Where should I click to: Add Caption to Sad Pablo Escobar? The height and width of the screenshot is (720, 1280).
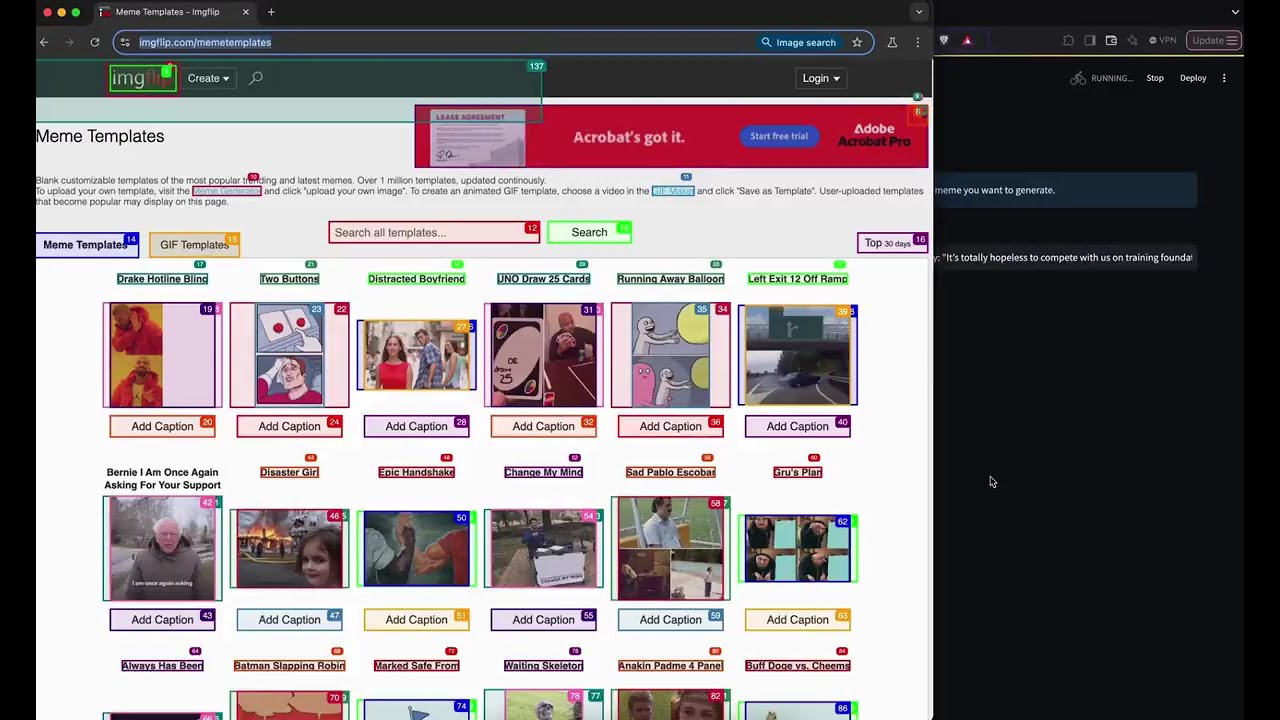pyautogui.click(x=670, y=620)
